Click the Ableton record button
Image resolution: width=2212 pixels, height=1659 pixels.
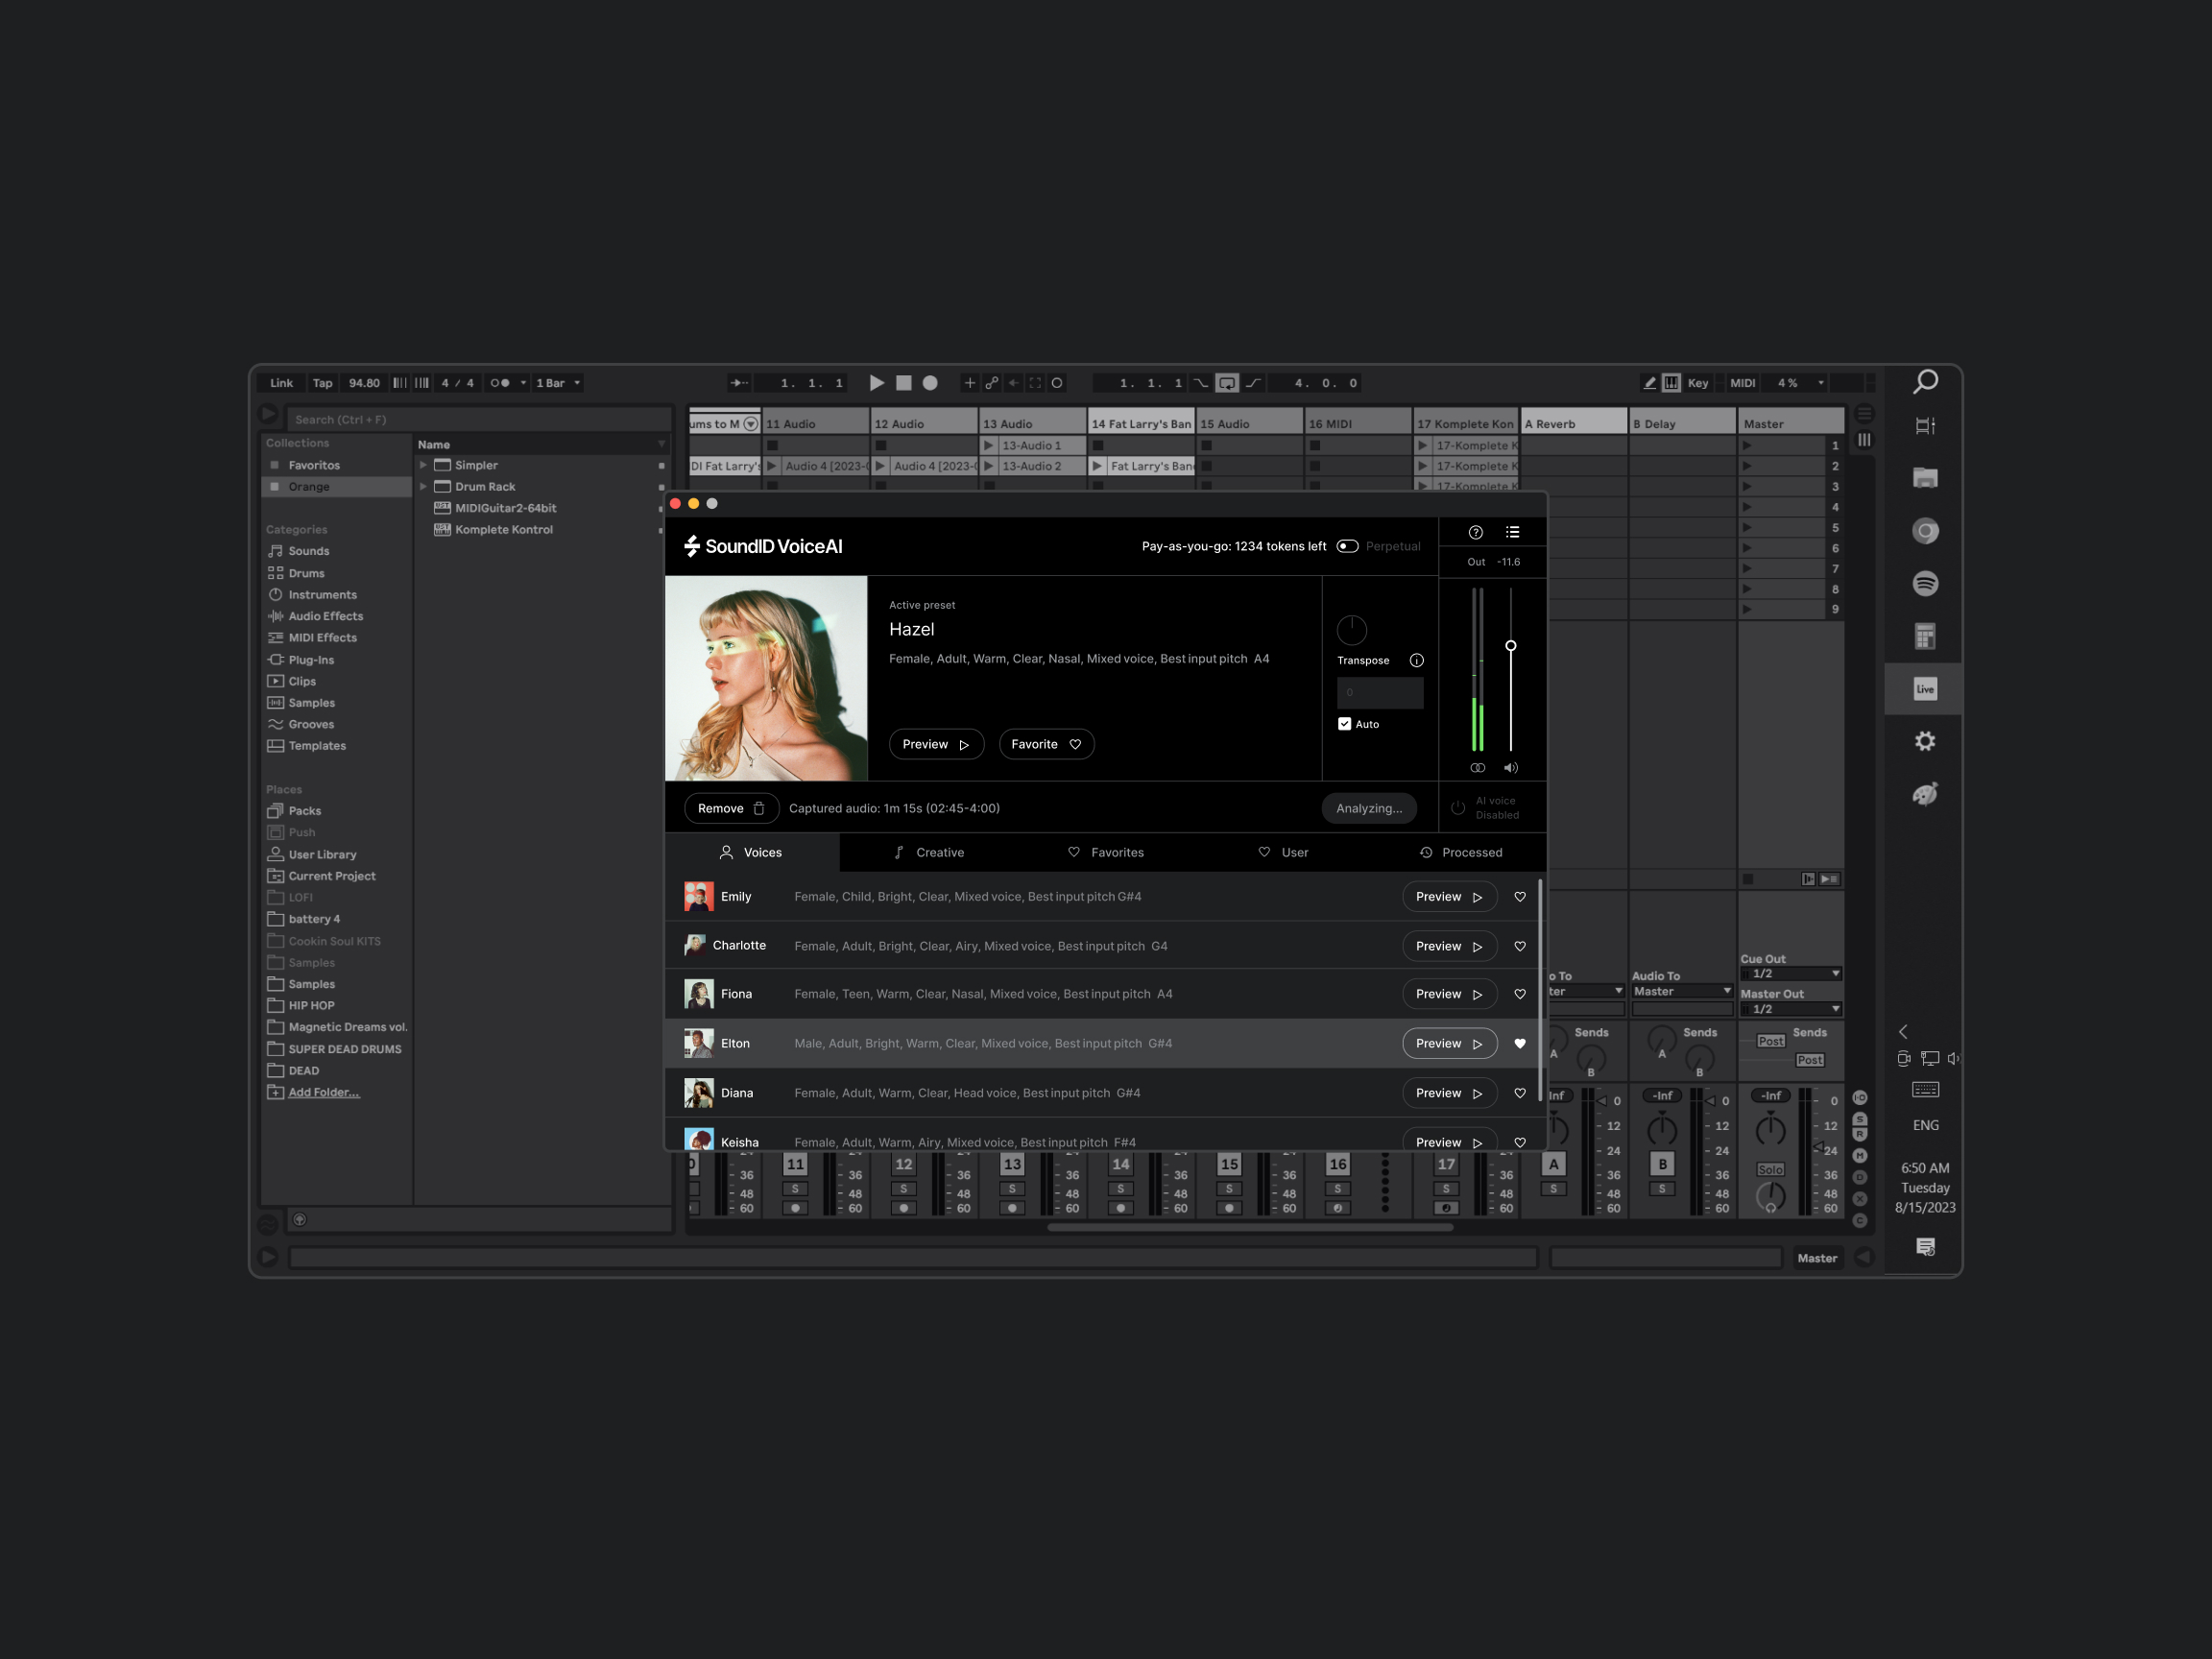930,383
